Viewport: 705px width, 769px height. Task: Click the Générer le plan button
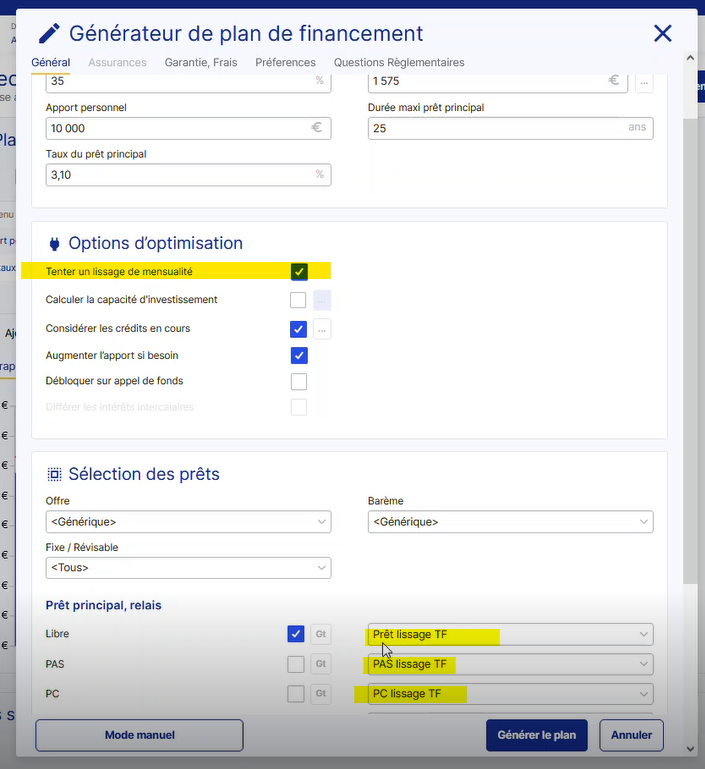537,735
